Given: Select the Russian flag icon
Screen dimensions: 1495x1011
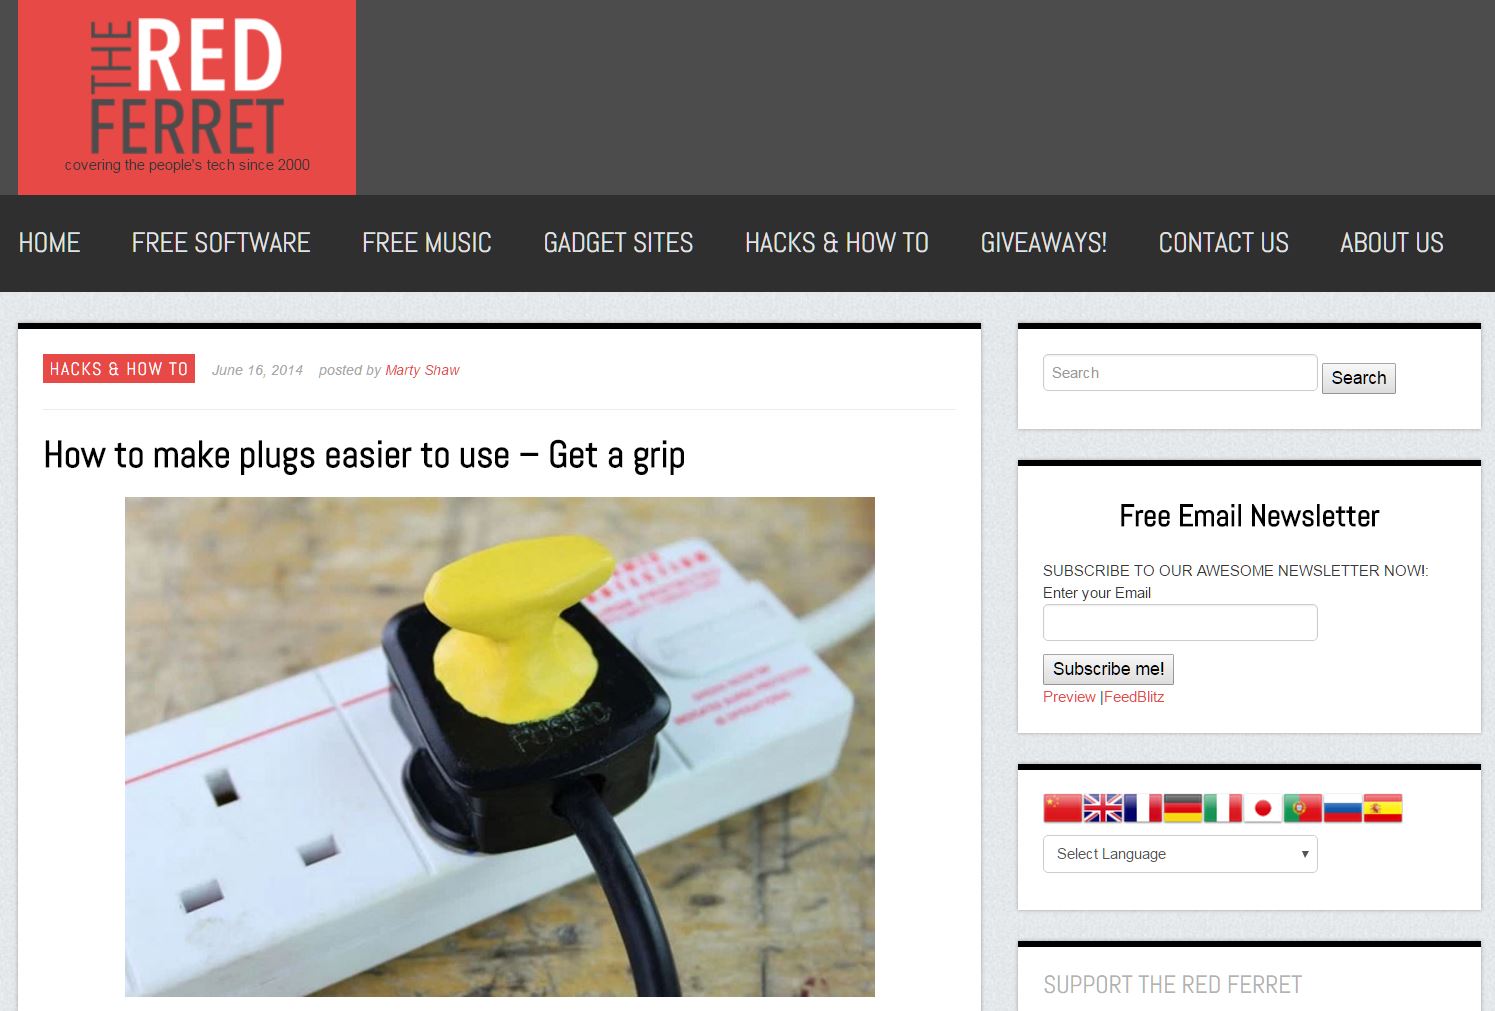Looking at the screenshot, I should click(1342, 808).
